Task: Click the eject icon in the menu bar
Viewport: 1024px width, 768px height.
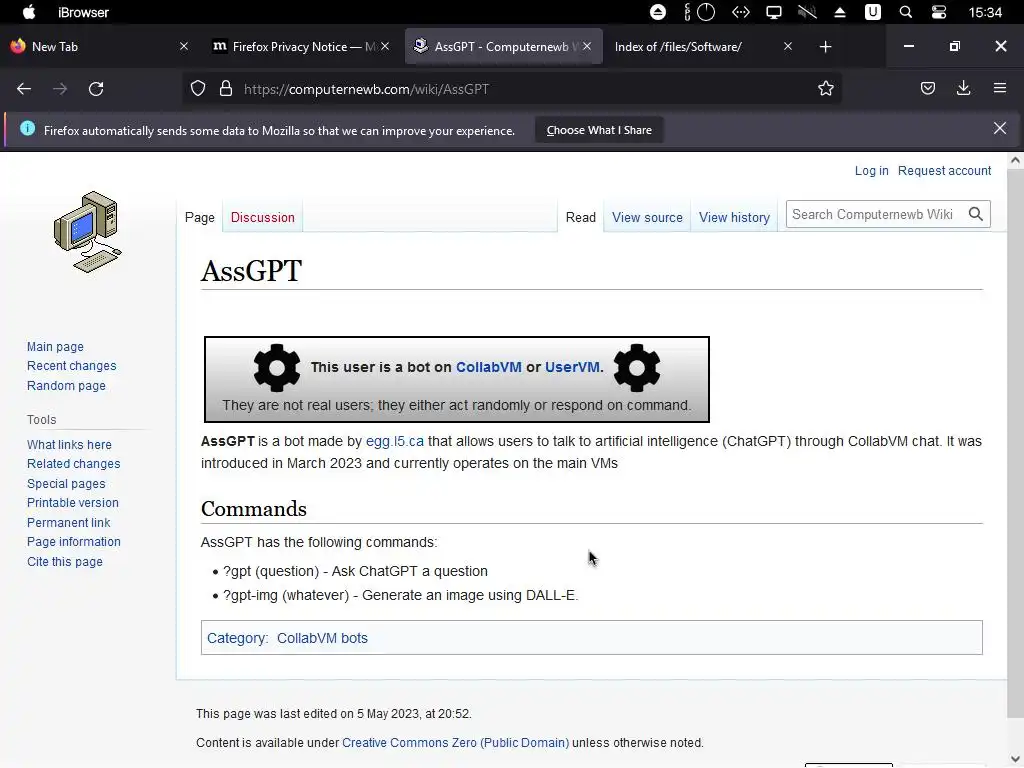Action: [840, 12]
